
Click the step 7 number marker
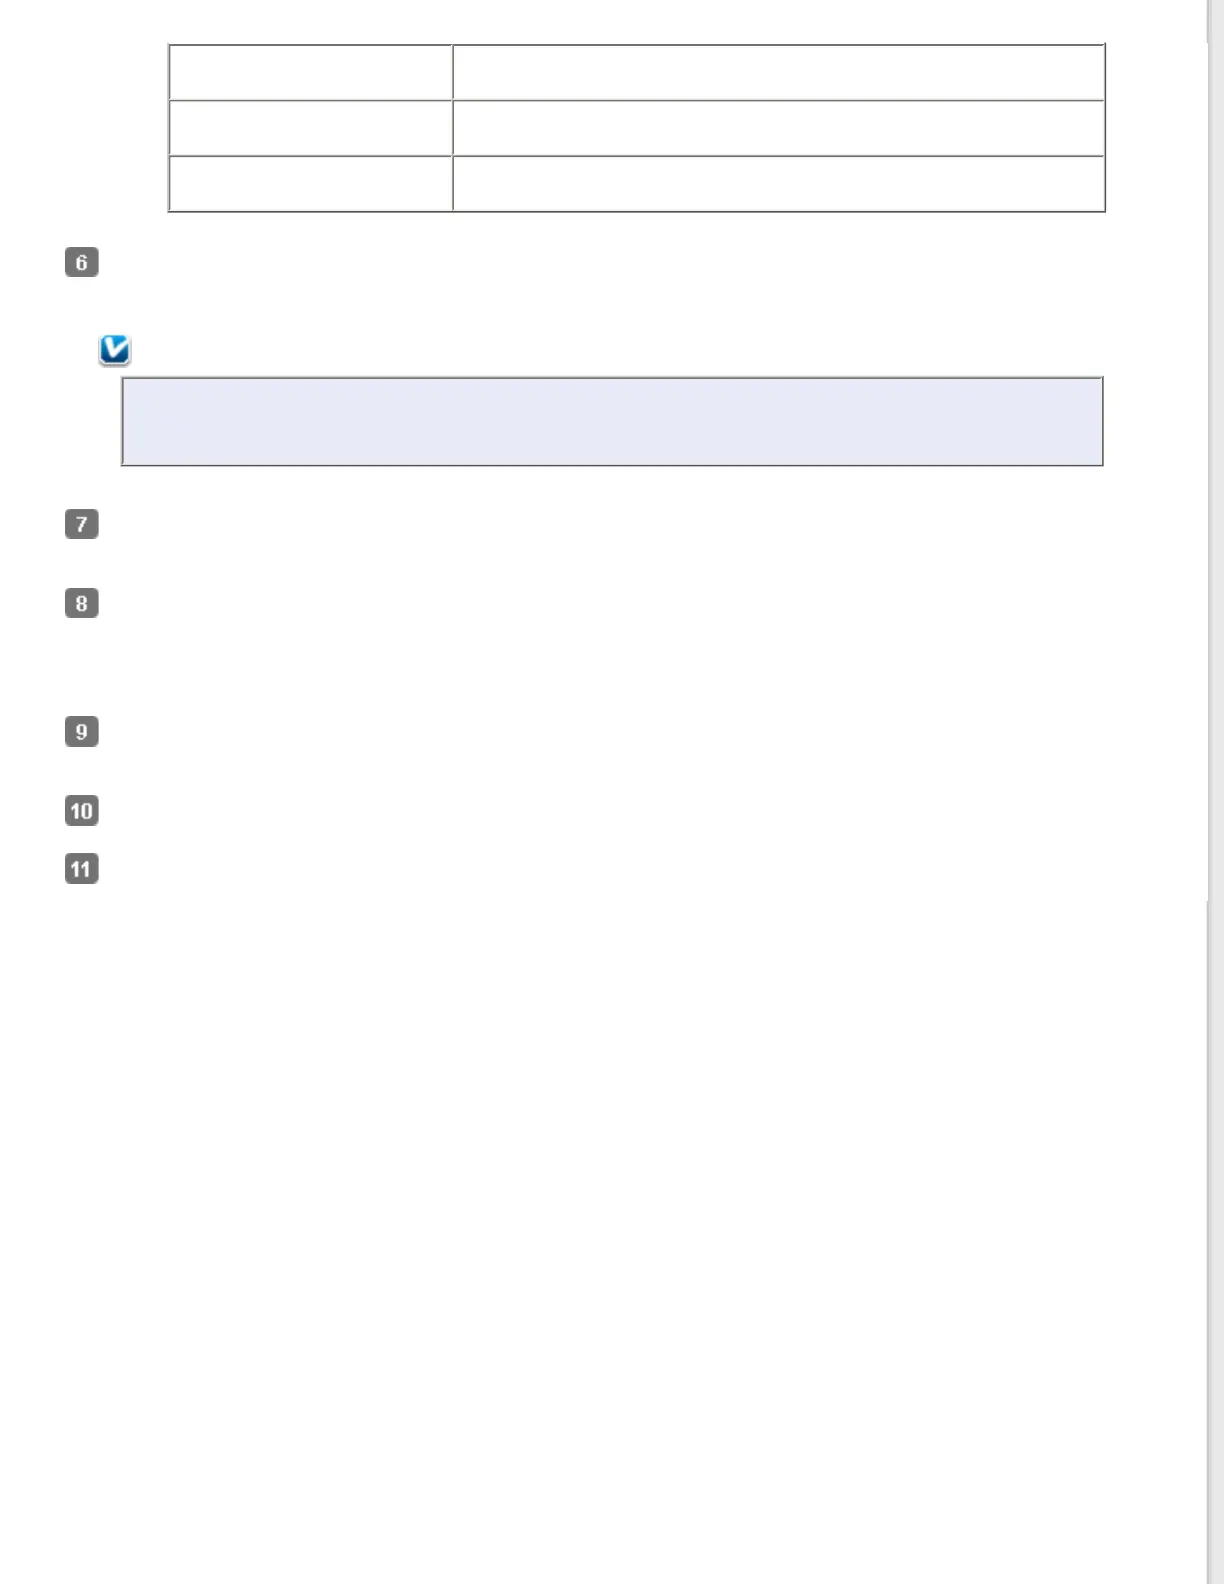pyautogui.click(x=82, y=524)
